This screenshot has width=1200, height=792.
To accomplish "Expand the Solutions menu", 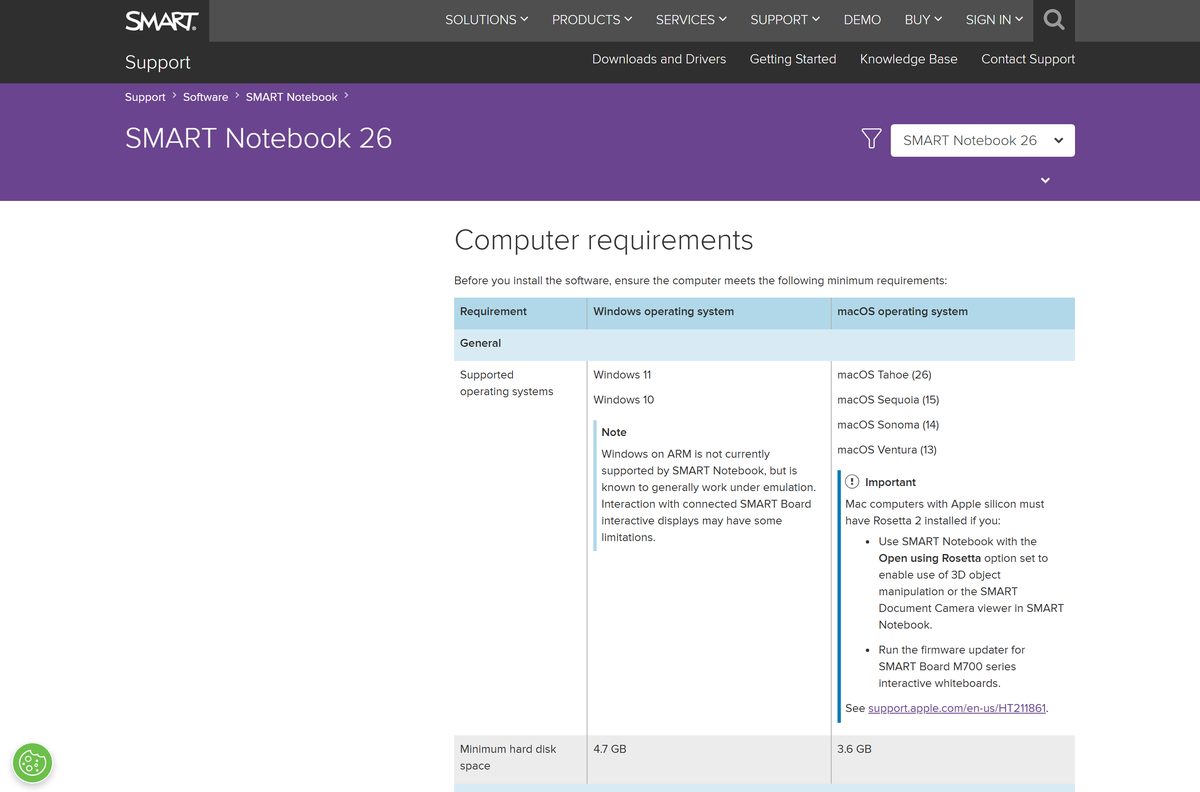I will pos(487,20).
